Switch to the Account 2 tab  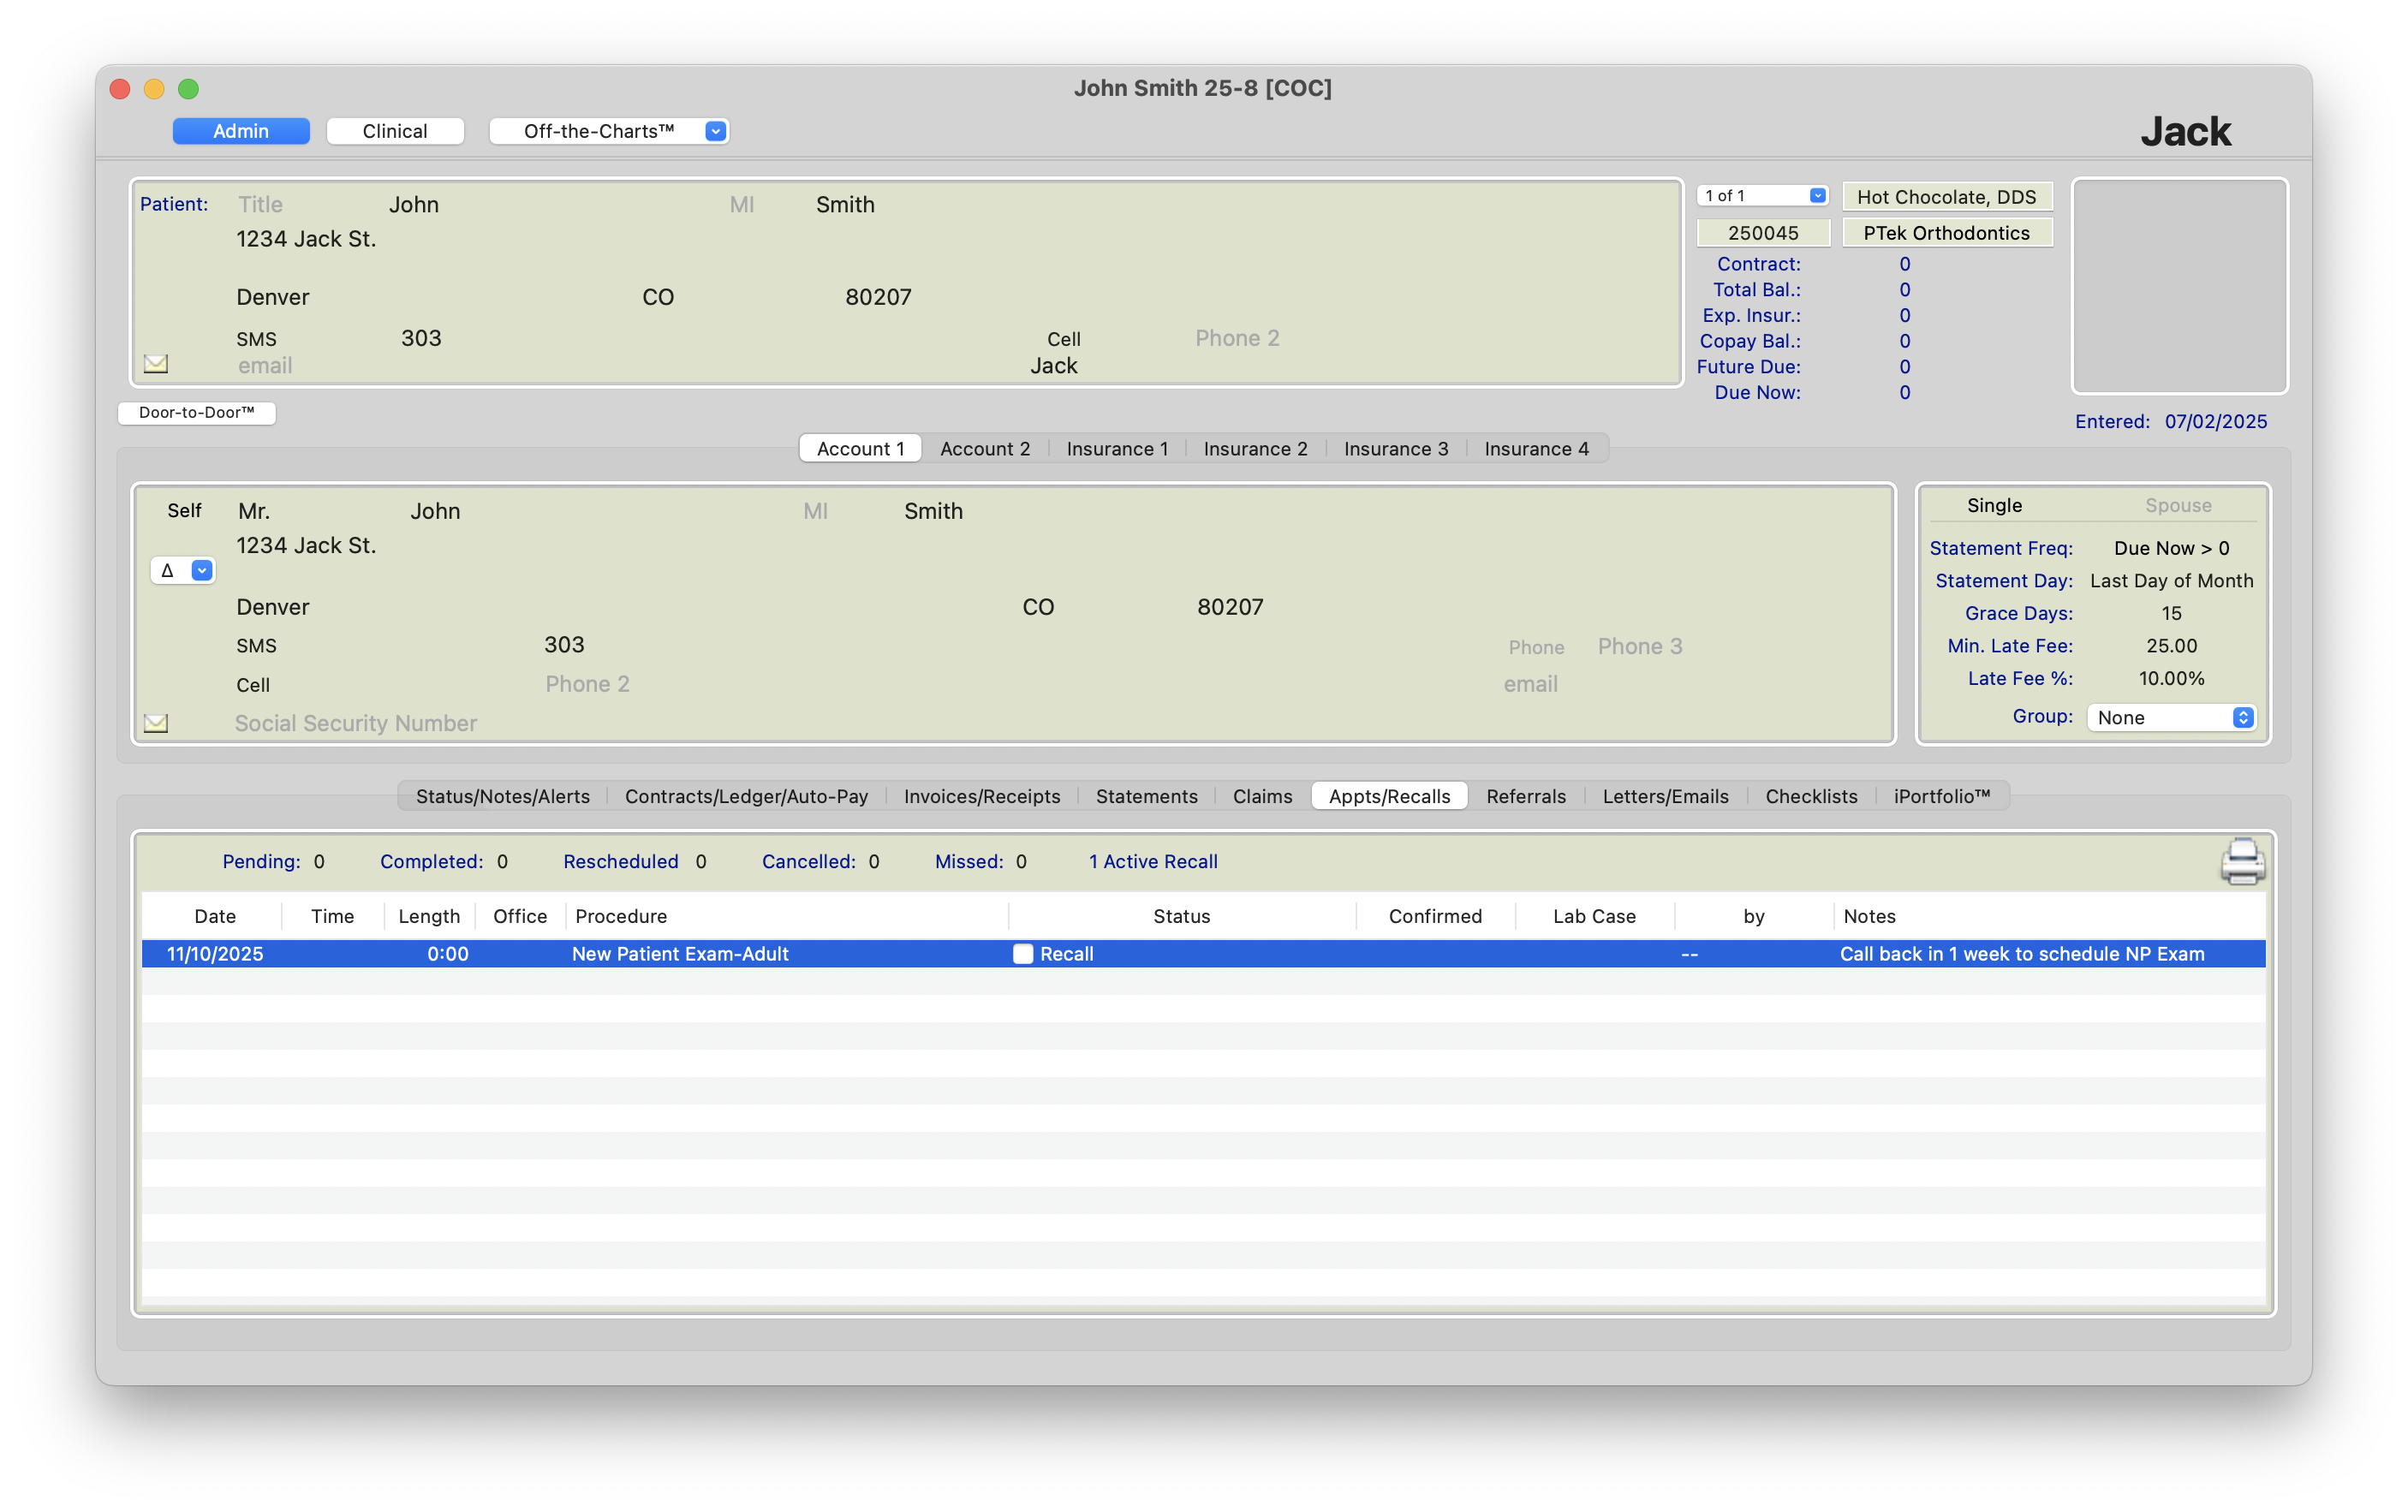pyautogui.click(x=984, y=449)
